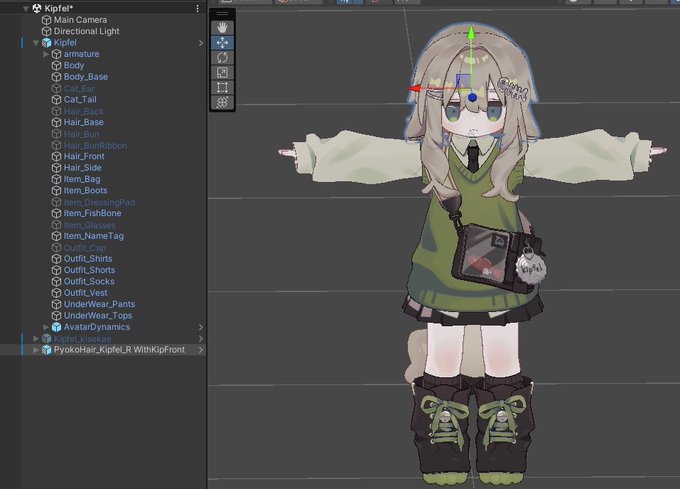
Task: Click the Unity logo icon beside Kipfel scene
Action: 37,8
